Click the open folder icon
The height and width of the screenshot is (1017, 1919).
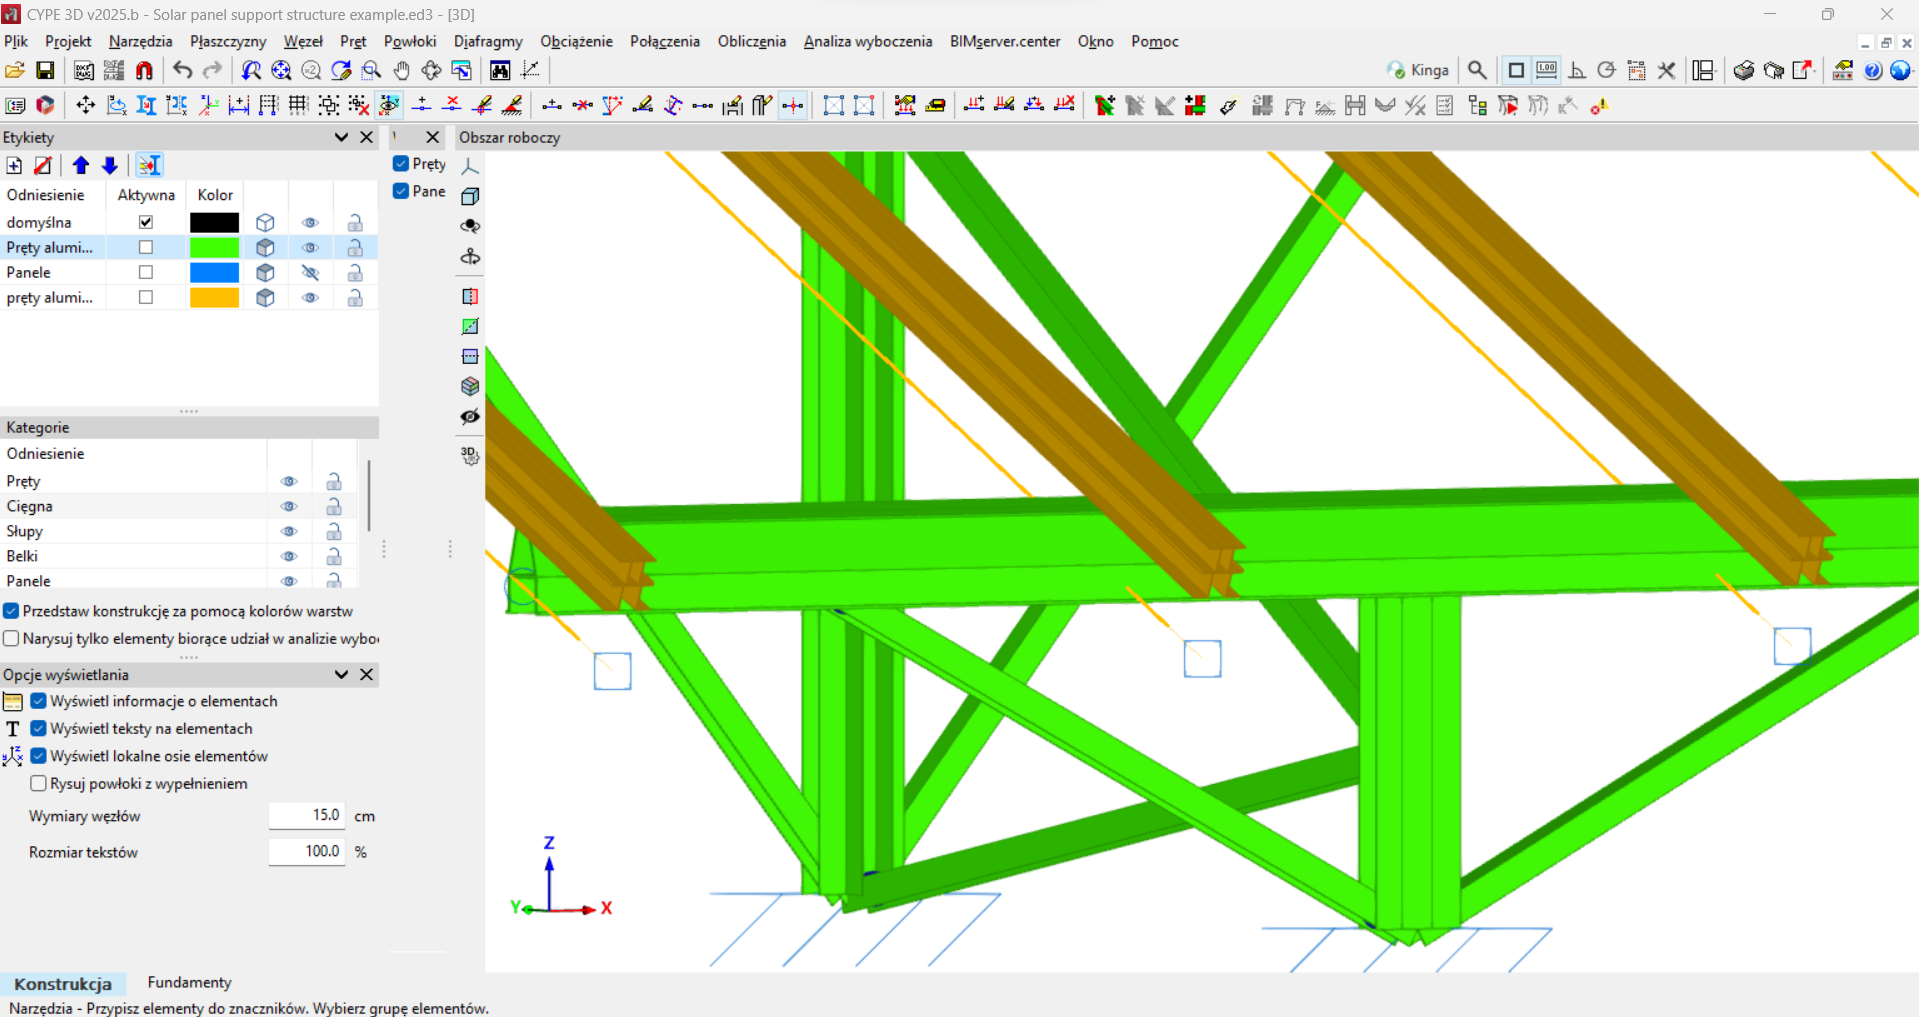(x=15, y=70)
